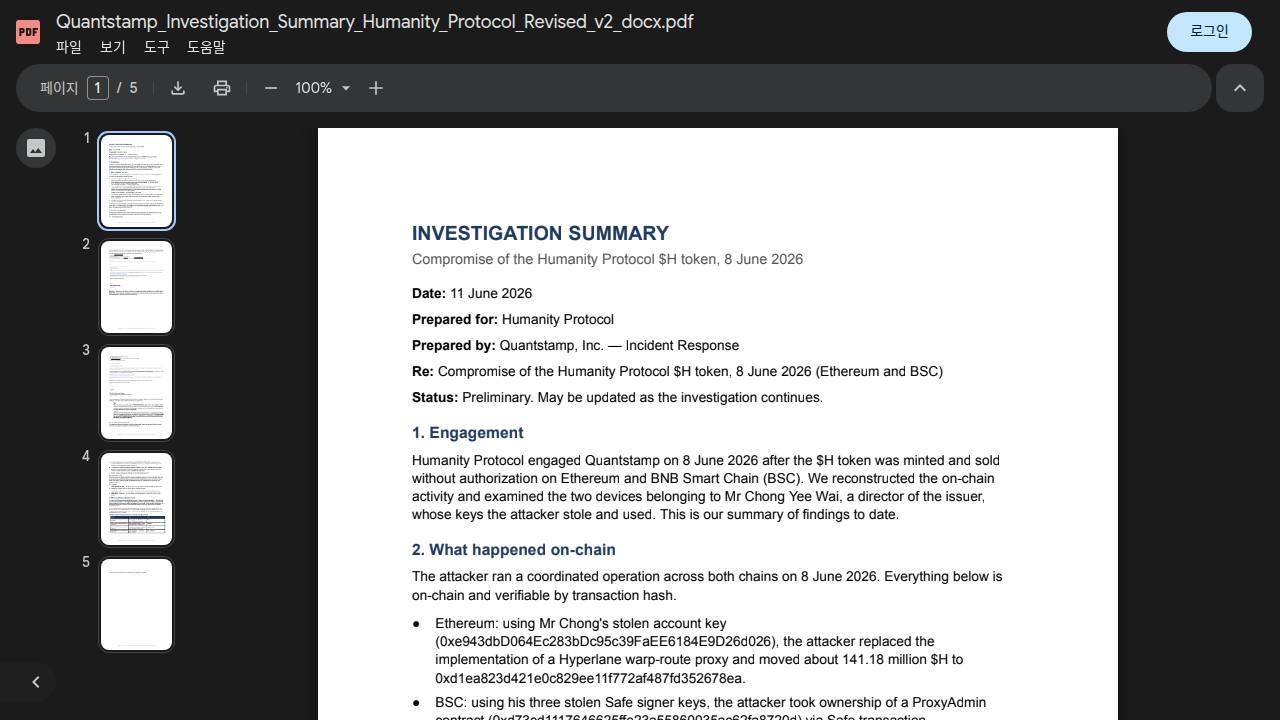1280x720 pixels.
Task: Jump to page 3 thumbnail
Action: (x=137, y=393)
